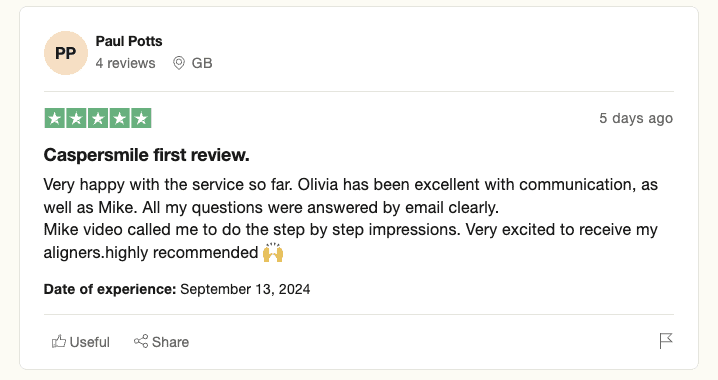Click the GB country label
Image resolution: width=718 pixels, height=380 pixels.
tap(202, 63)
